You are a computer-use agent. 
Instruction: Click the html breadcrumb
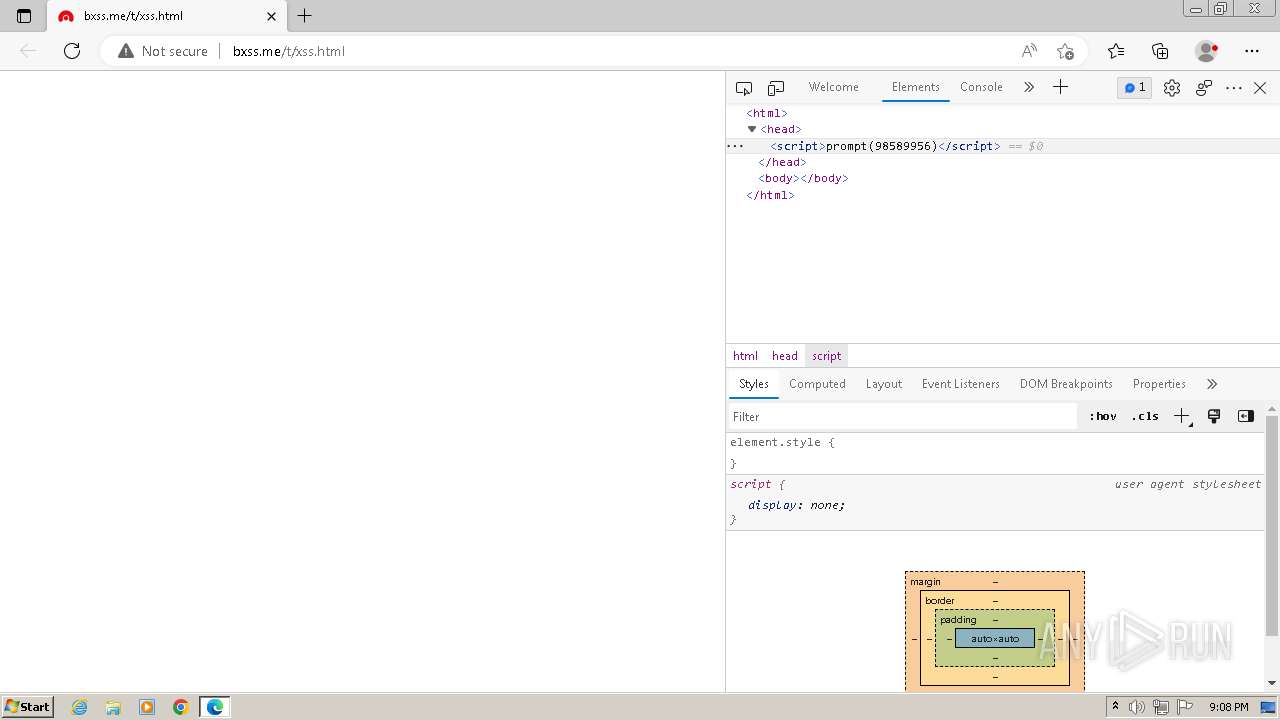tap(745, 356)
